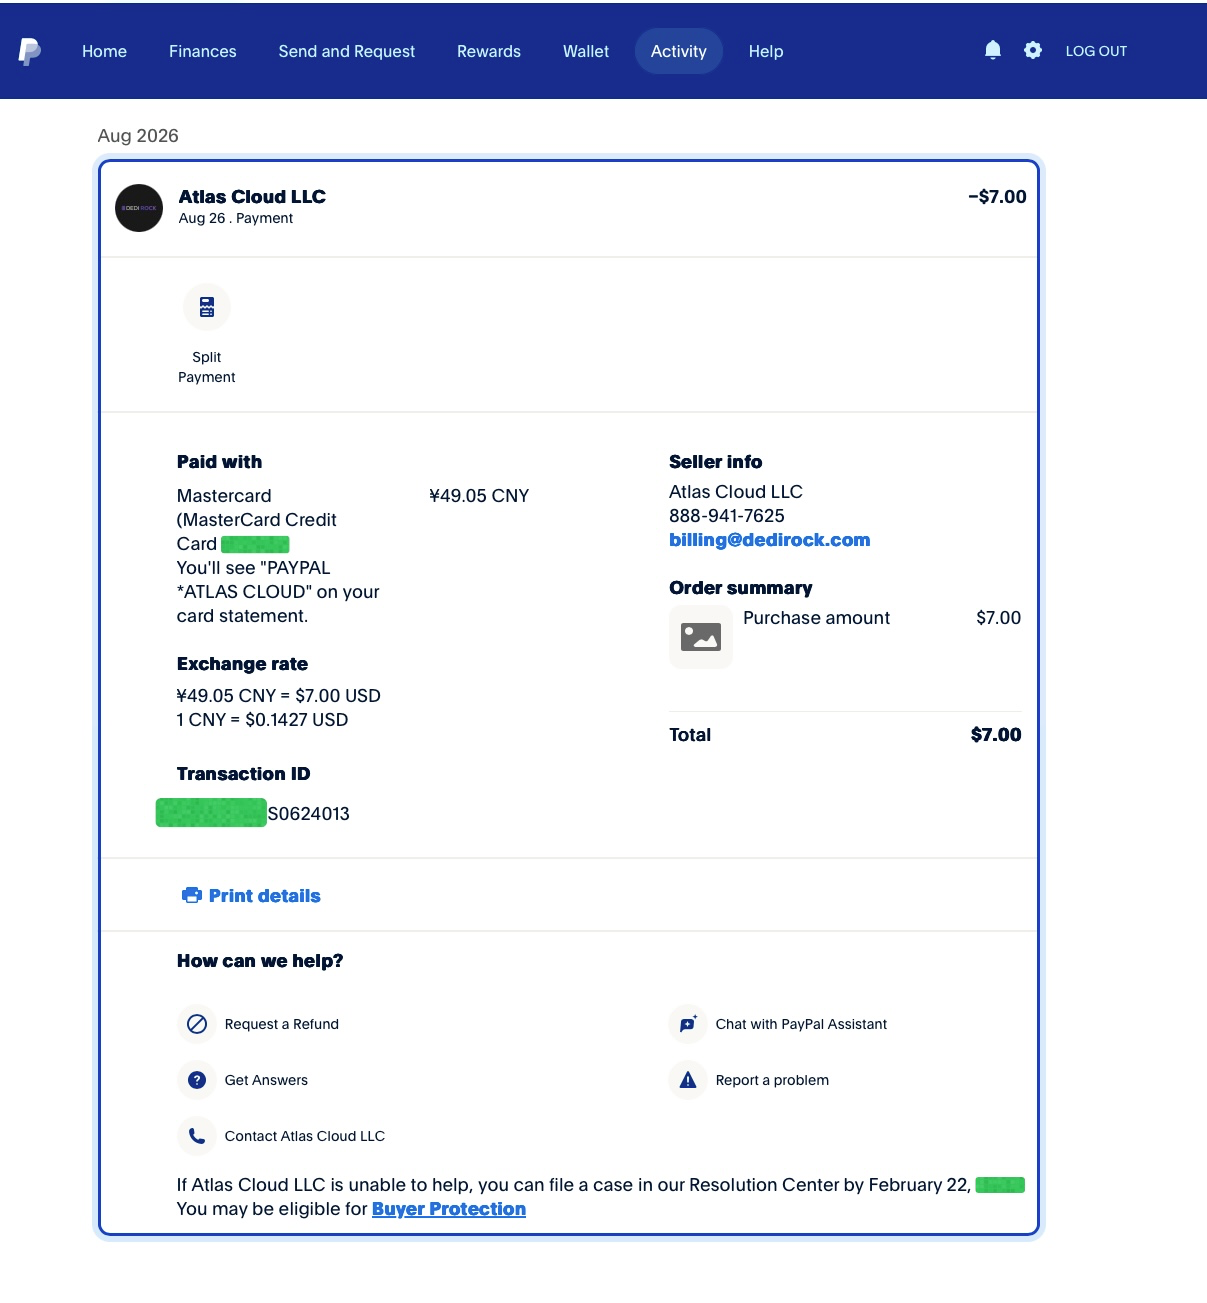Click the Chat with PayPal Assistant icon
Image resolution: width=1207 pixels, height=1303 pixels.
688,1024
